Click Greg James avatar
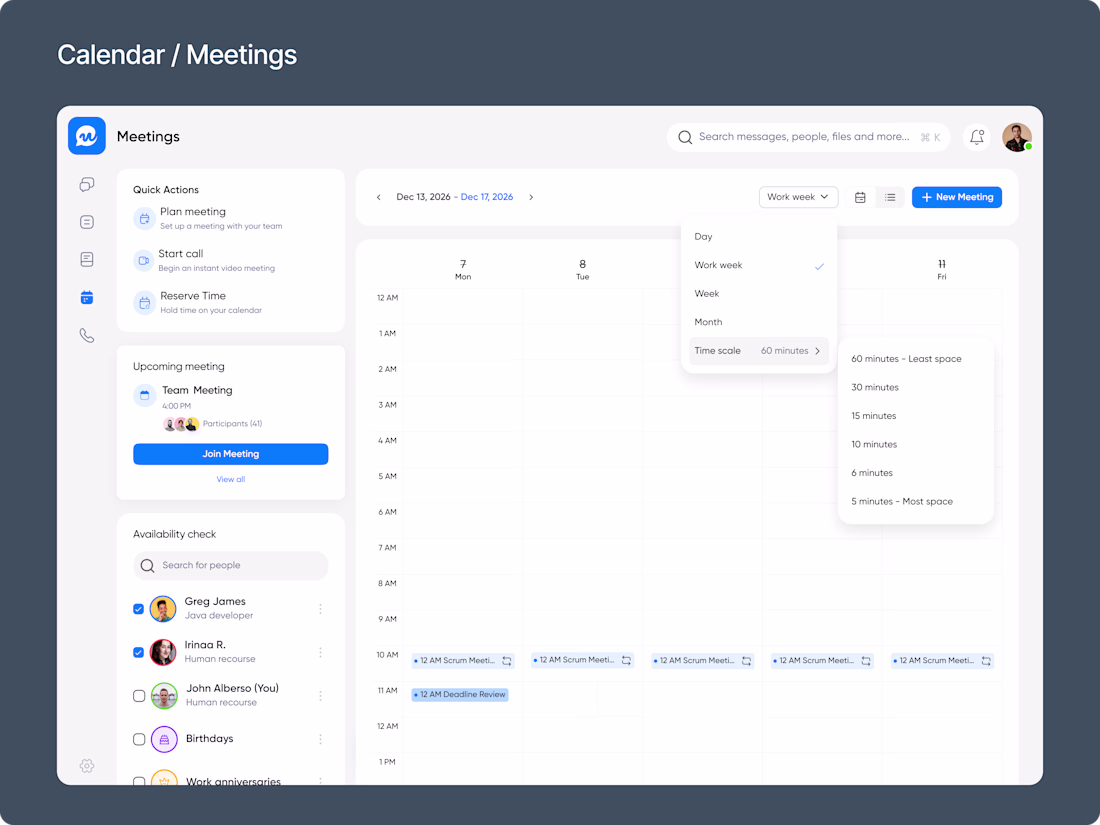 [163, 609]
